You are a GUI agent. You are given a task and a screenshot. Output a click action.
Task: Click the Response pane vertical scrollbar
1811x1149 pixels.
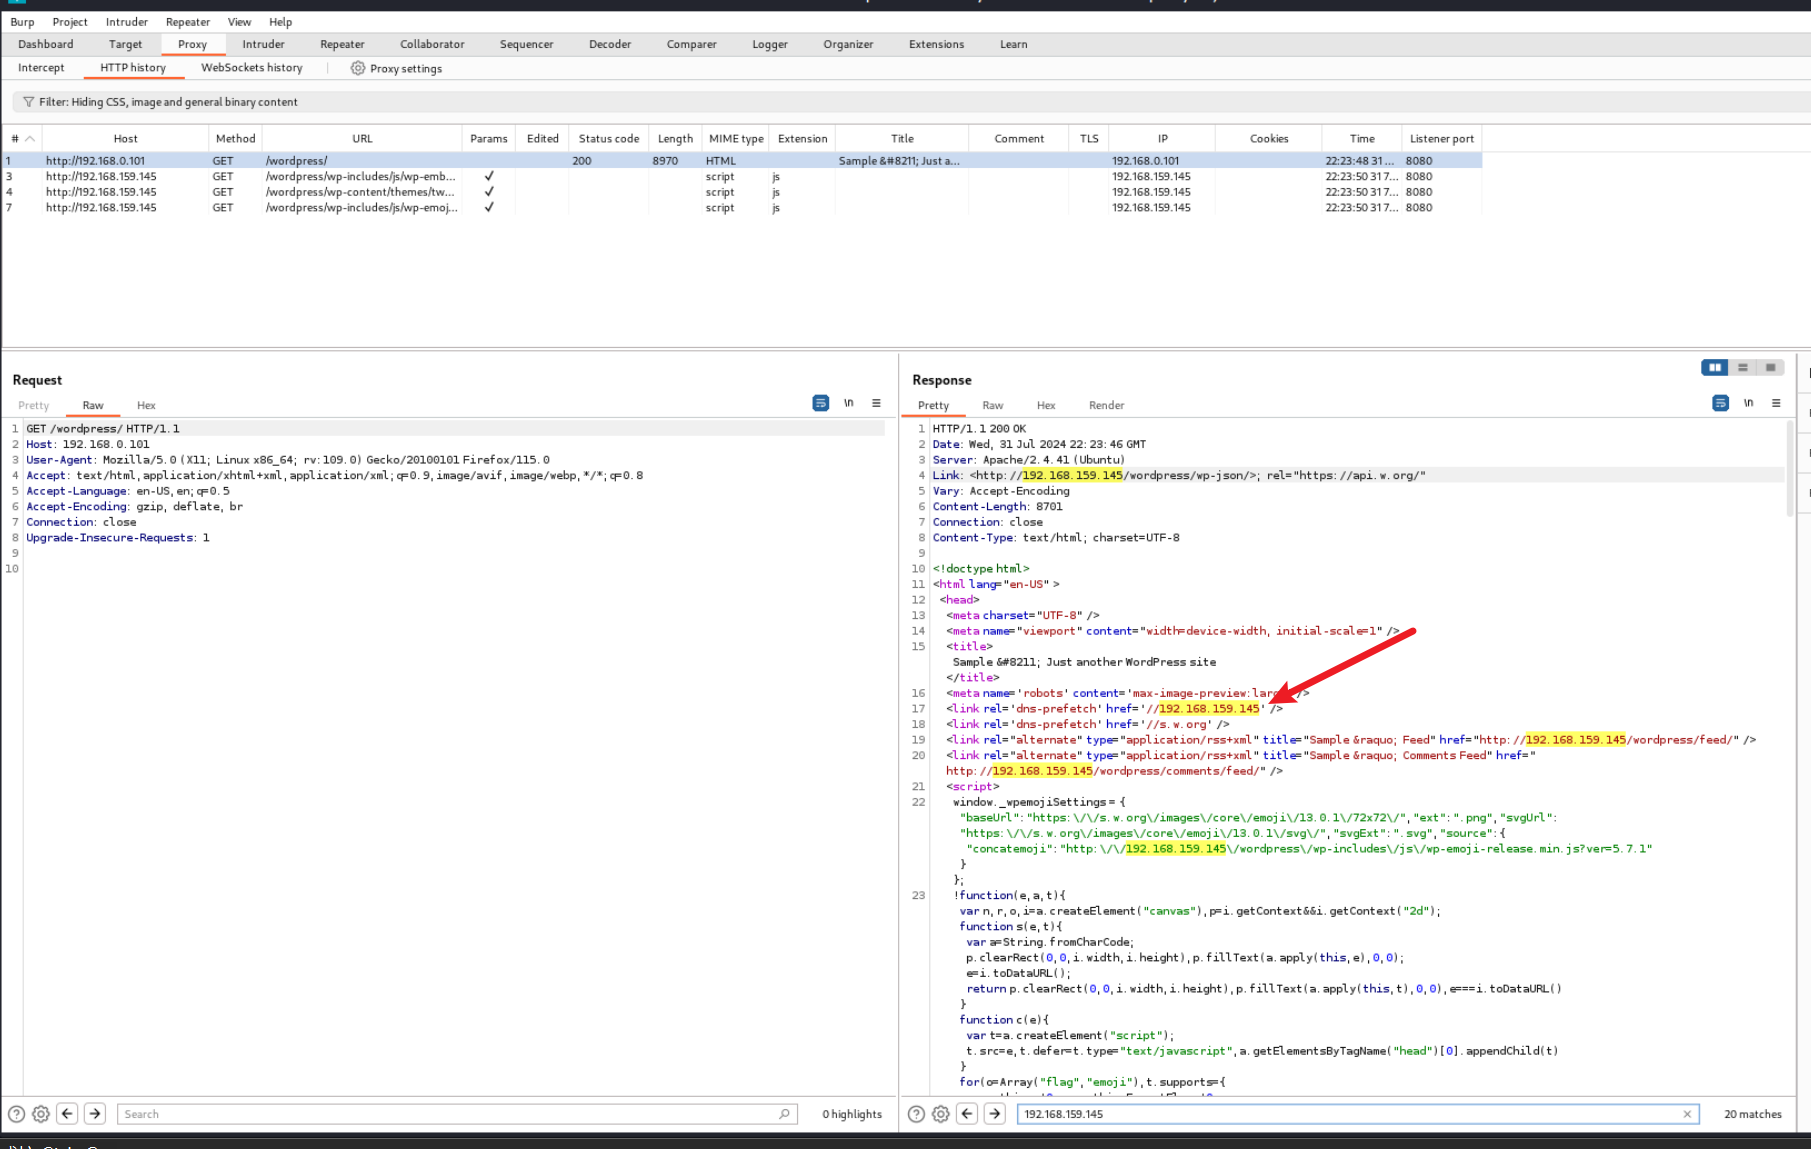(1790, 467)
